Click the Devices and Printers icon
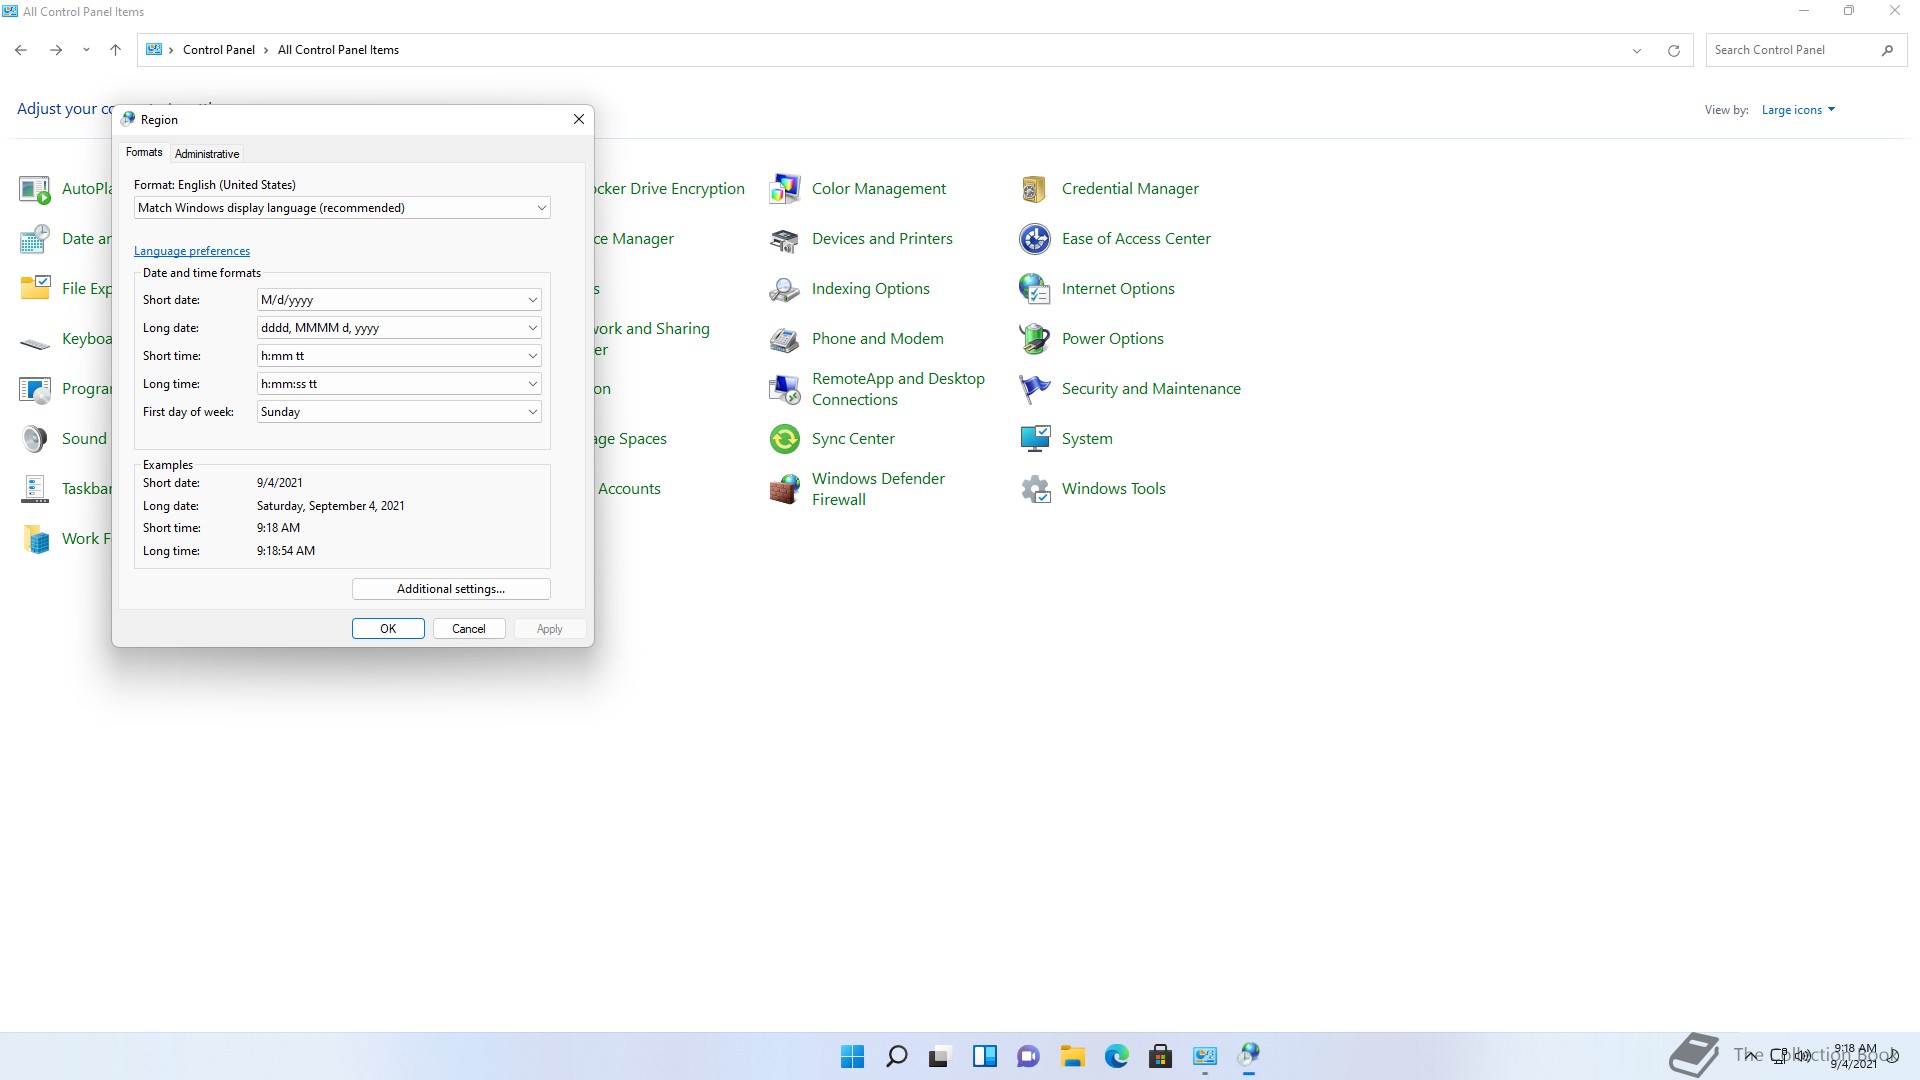Screen dimensions: 1920x1080 click(784, 239)
